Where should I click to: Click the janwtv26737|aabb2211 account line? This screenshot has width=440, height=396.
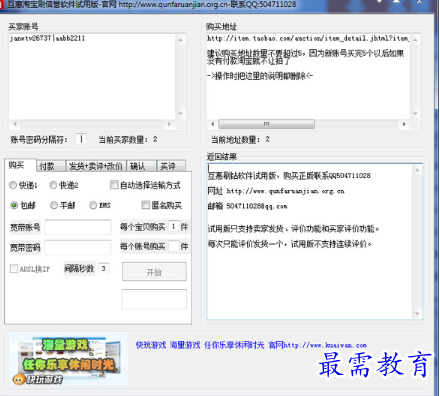click(x=47, y=38)
